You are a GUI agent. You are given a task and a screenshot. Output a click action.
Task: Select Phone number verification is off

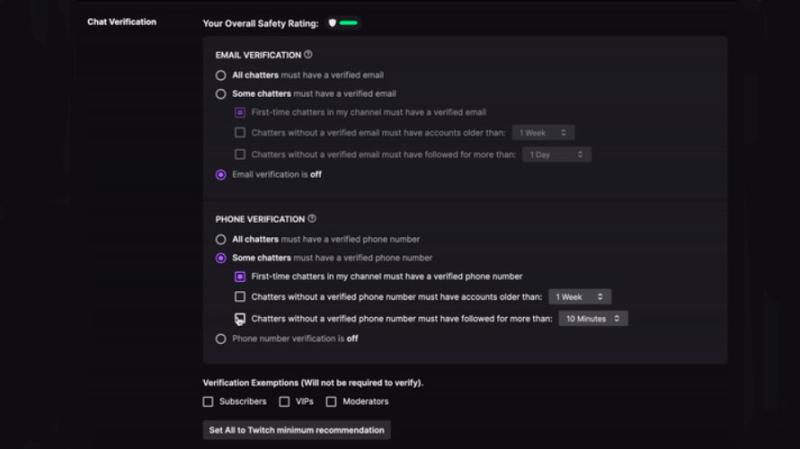[x=221, y=339]
